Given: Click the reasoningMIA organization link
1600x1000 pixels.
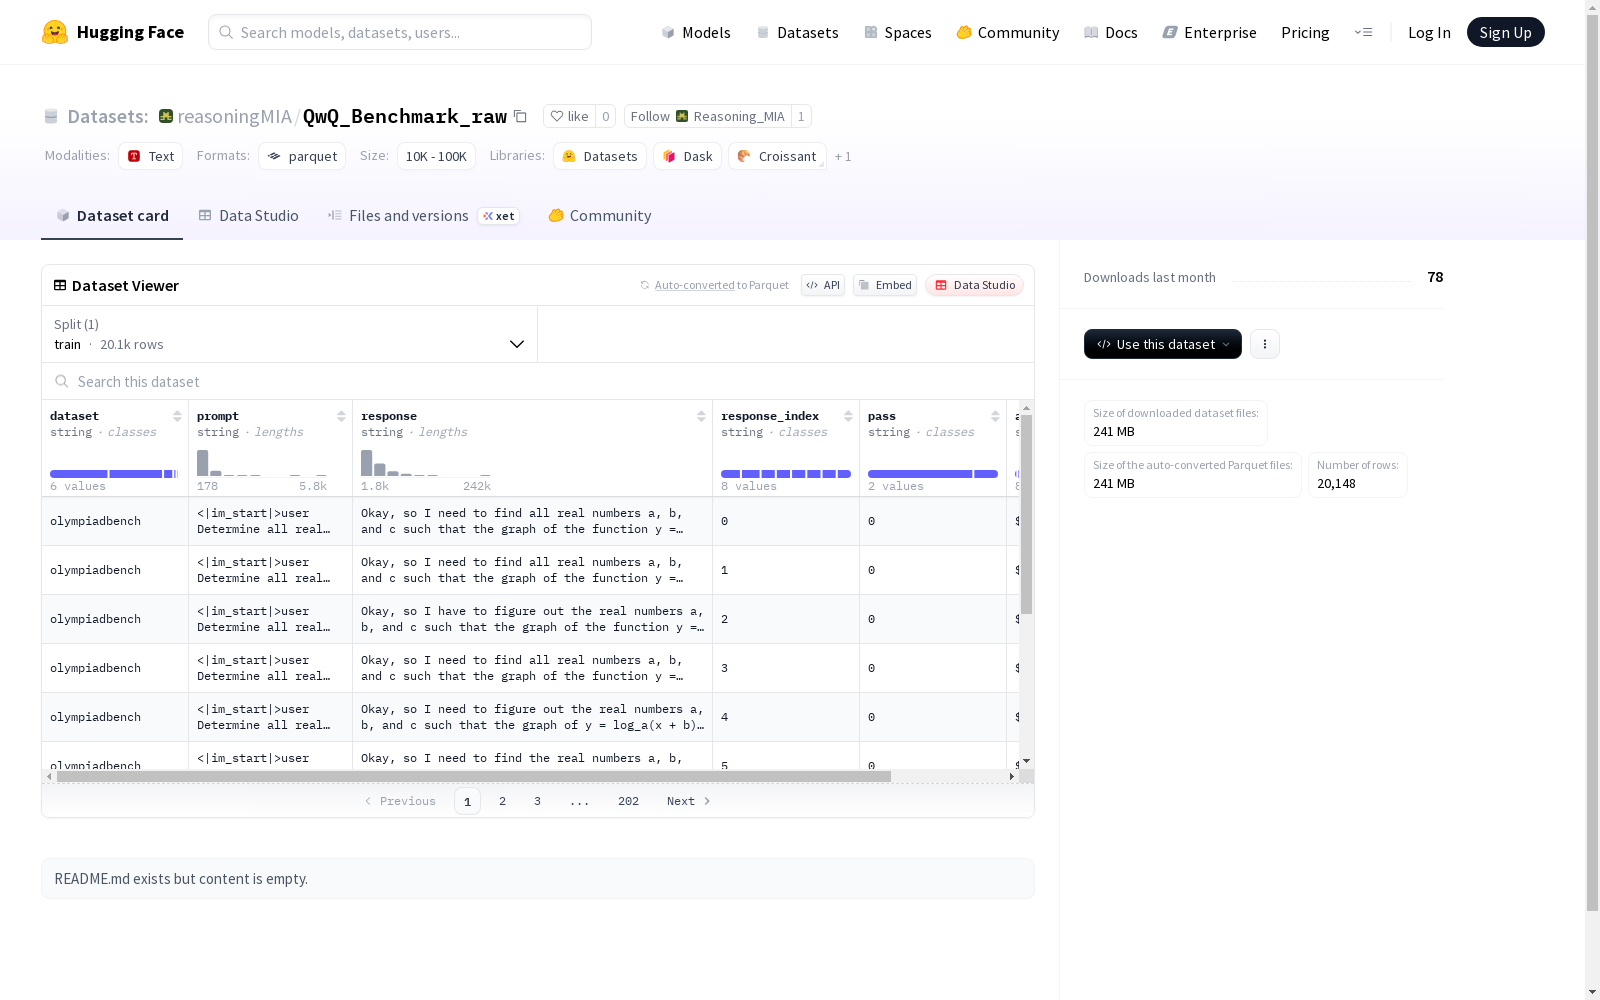Looking at the screenshot, I should pyautogui.click(x=234, y=116).
